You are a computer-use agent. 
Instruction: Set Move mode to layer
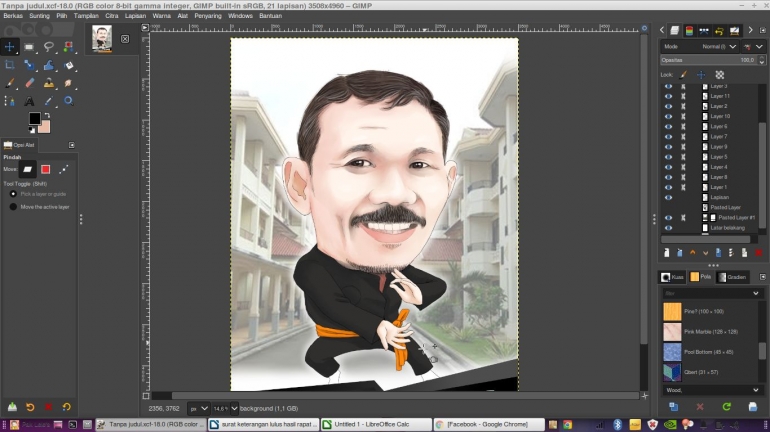pyautogui.click(x=28, y=169)
